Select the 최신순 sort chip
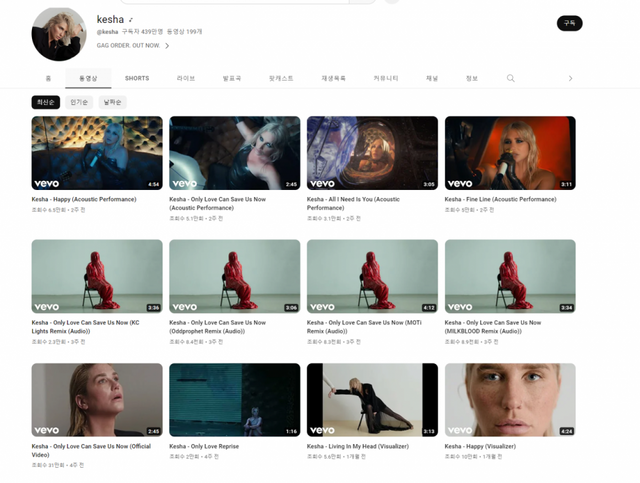 point(46,102)
